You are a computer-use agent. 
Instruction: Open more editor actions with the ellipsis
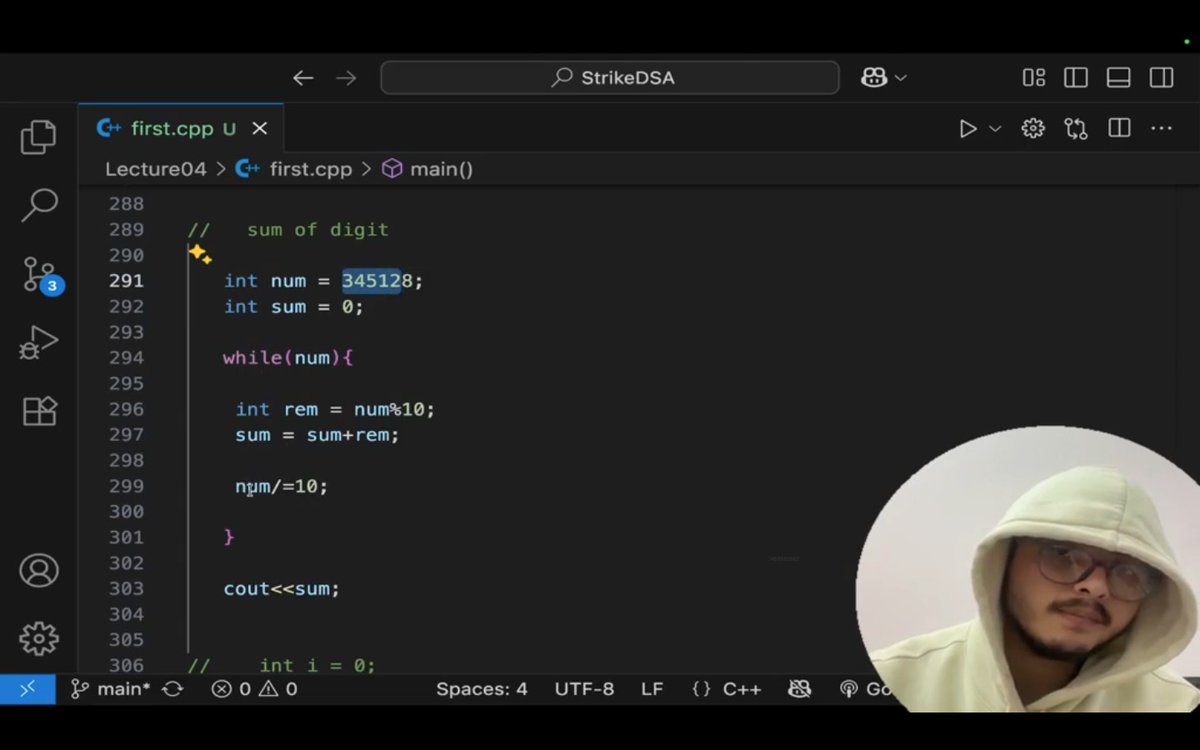coord(1160,128)
